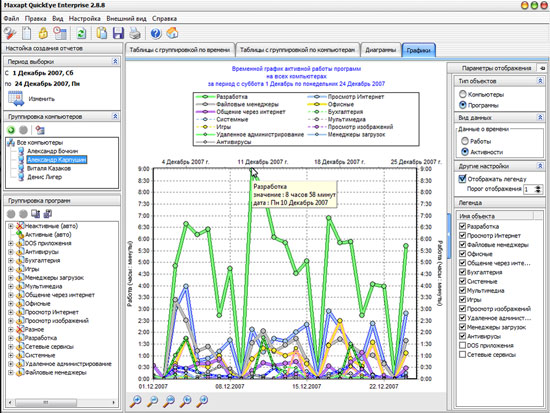This screenshot has height=413, width=550.
Task: Click the home toolbar icon
Action: [173, 33]
